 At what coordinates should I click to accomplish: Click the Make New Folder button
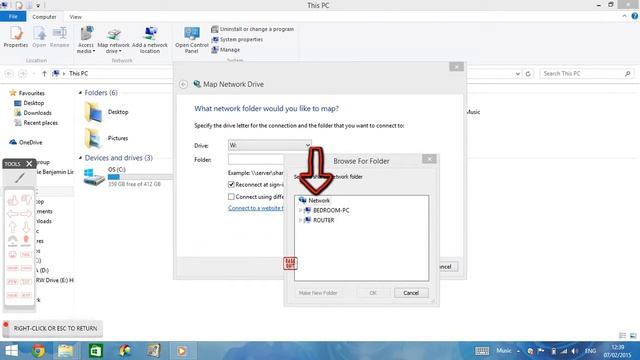click(318, 293)
